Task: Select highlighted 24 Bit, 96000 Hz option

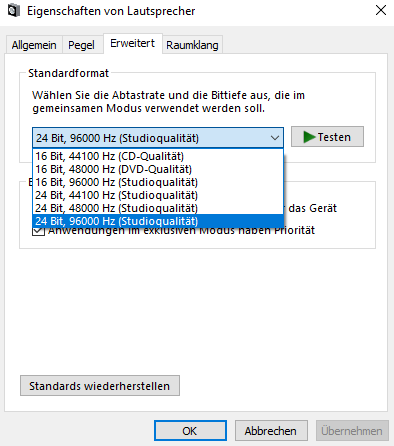Action: point(158,221)
